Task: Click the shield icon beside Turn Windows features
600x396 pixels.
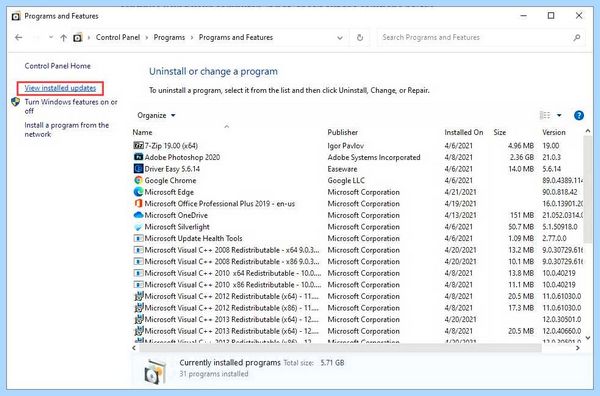Action: [x=16, y=102]
